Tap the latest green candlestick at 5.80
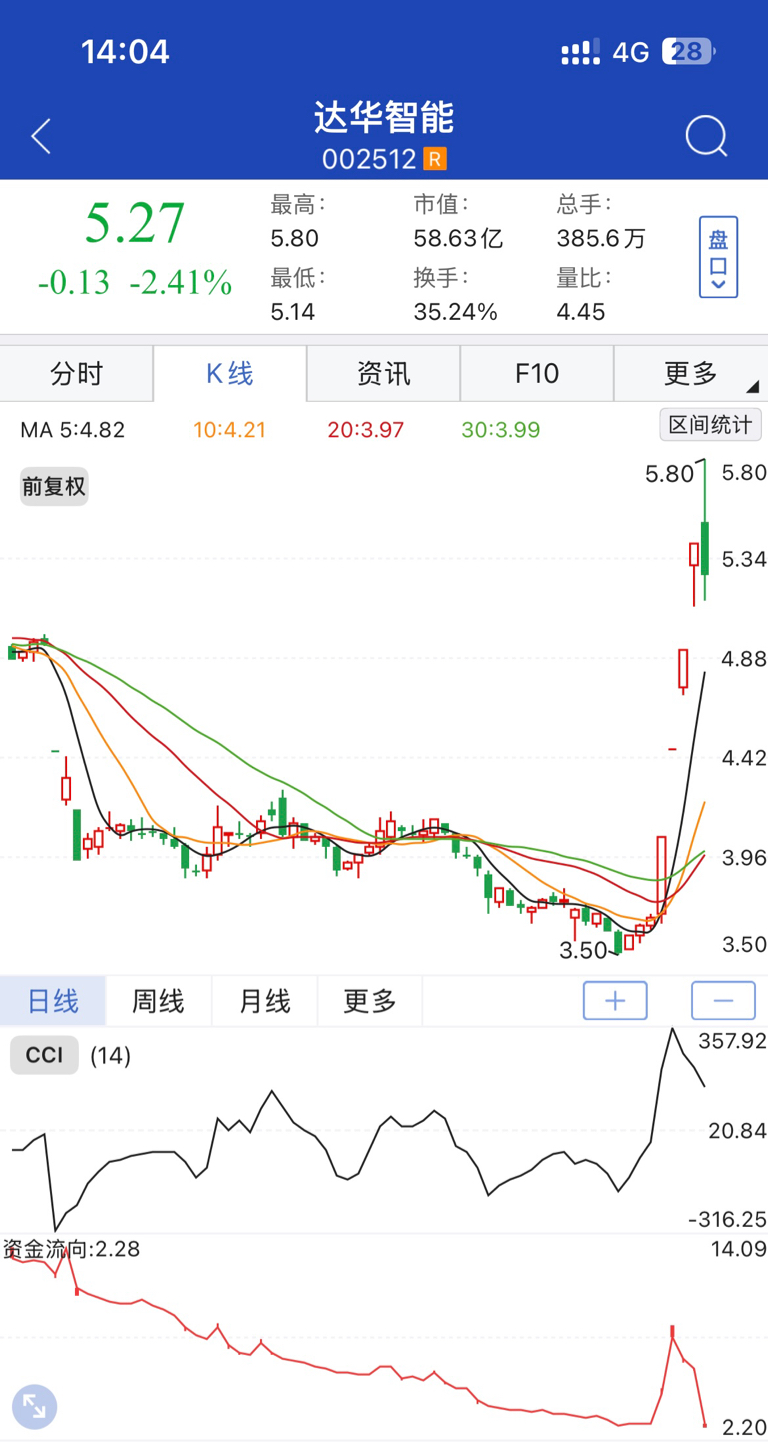The image size is (768, 1445). click(x=705, y=547)
